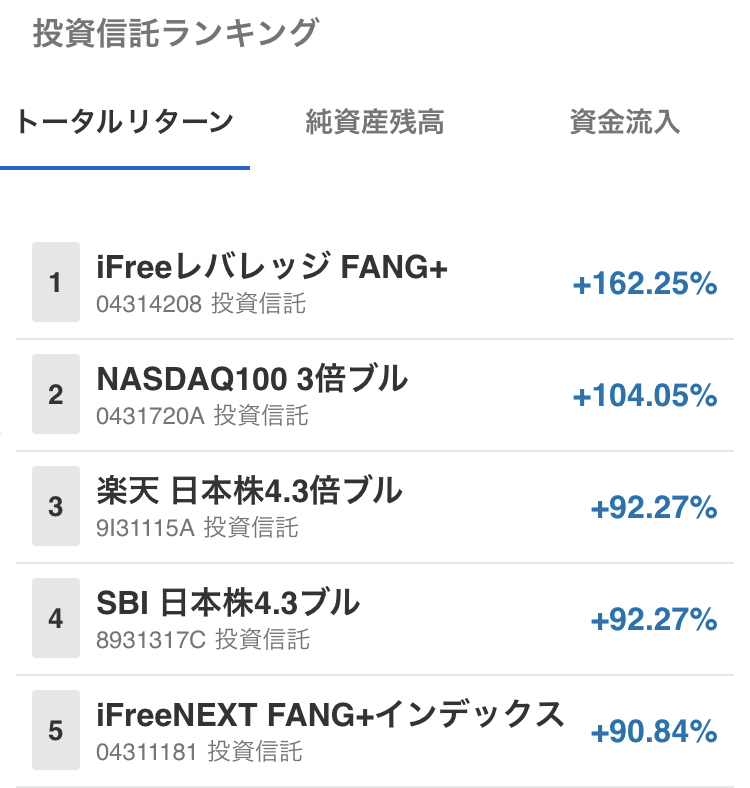750x788 pixels.
Task: Open iFreeレバレッジ FANG+ fund
Action: (272, 267)
